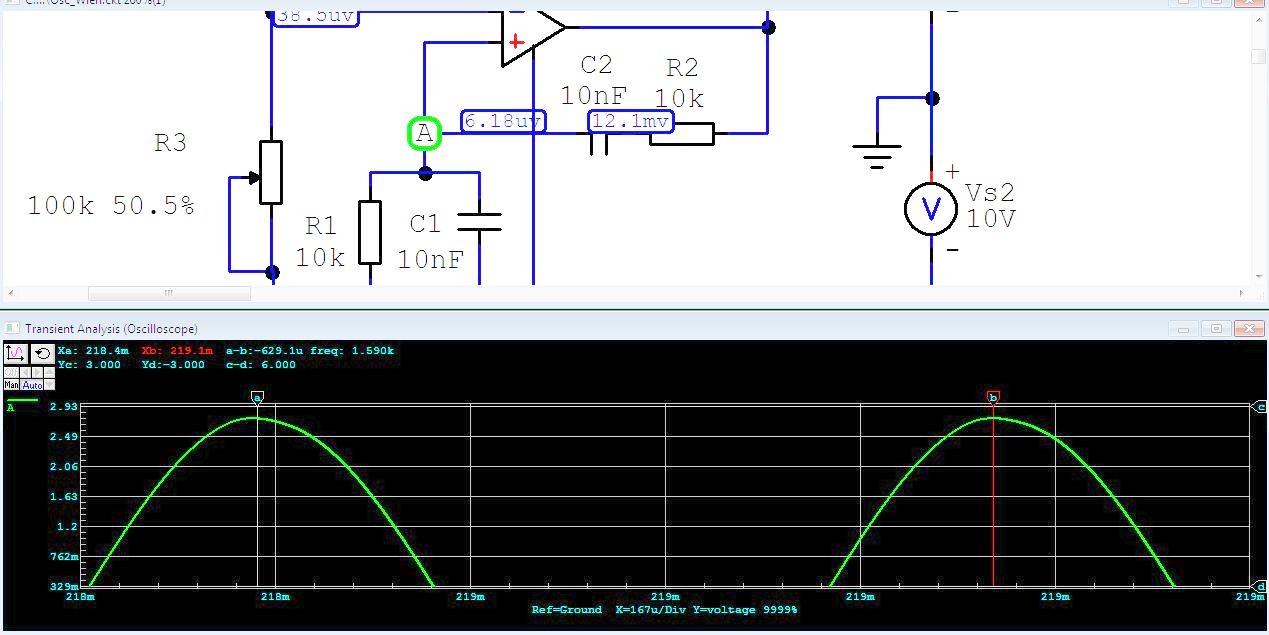Select the Auto trigger mode button

33,385
